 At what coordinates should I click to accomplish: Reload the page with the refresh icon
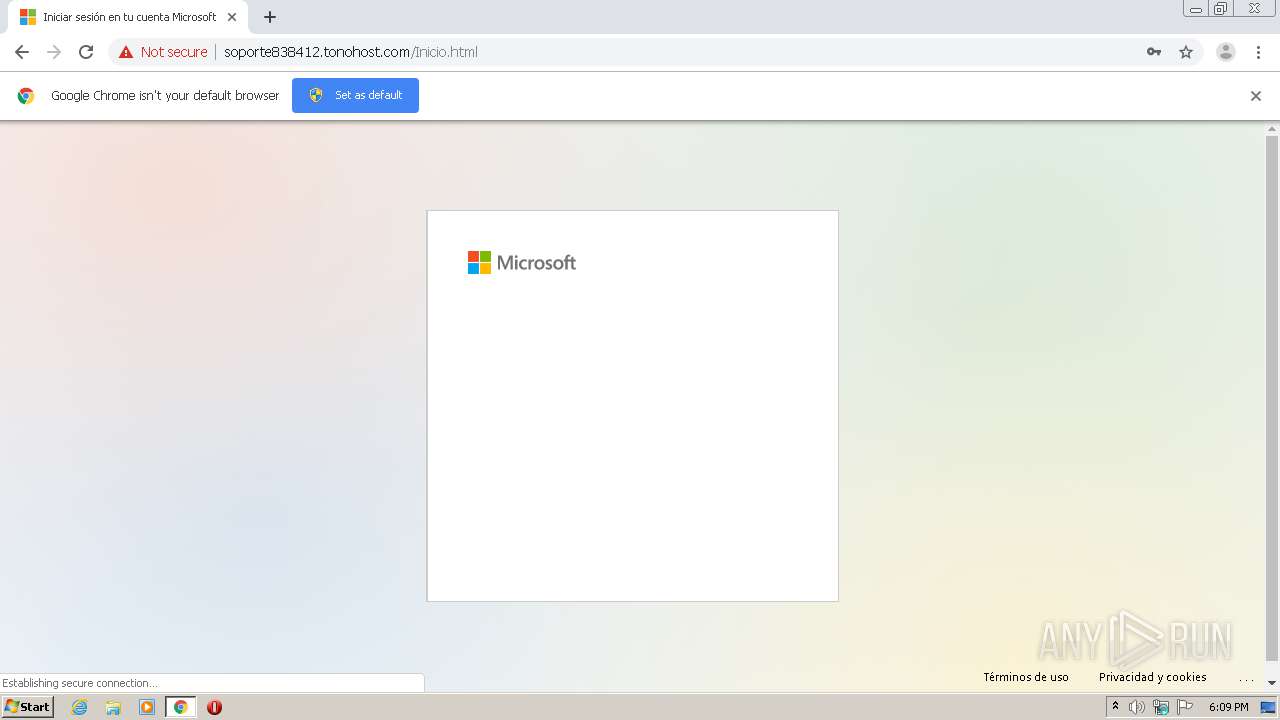click(x=86, y=52)
